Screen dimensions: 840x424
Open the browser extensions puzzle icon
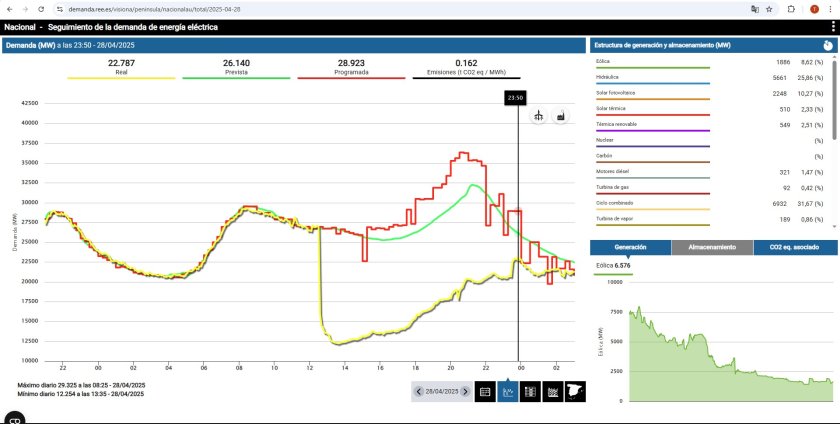[x=791, y=9]
